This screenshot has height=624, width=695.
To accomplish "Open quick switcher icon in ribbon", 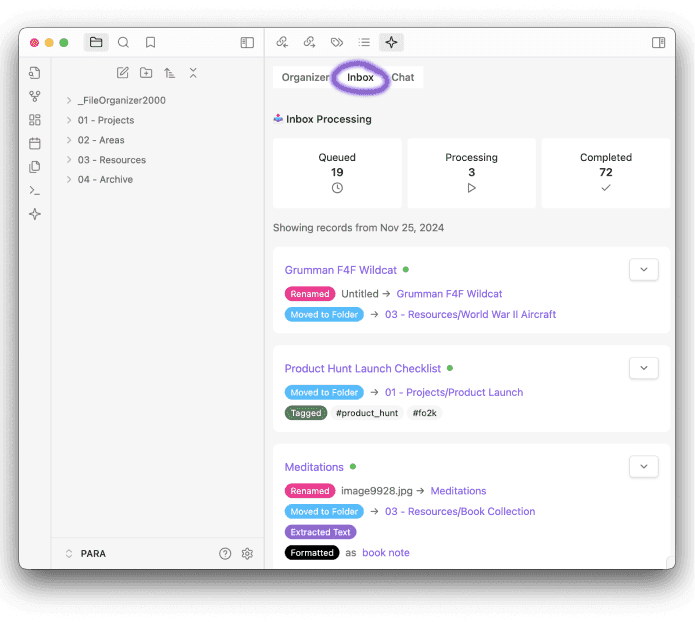I will (35, 73).
